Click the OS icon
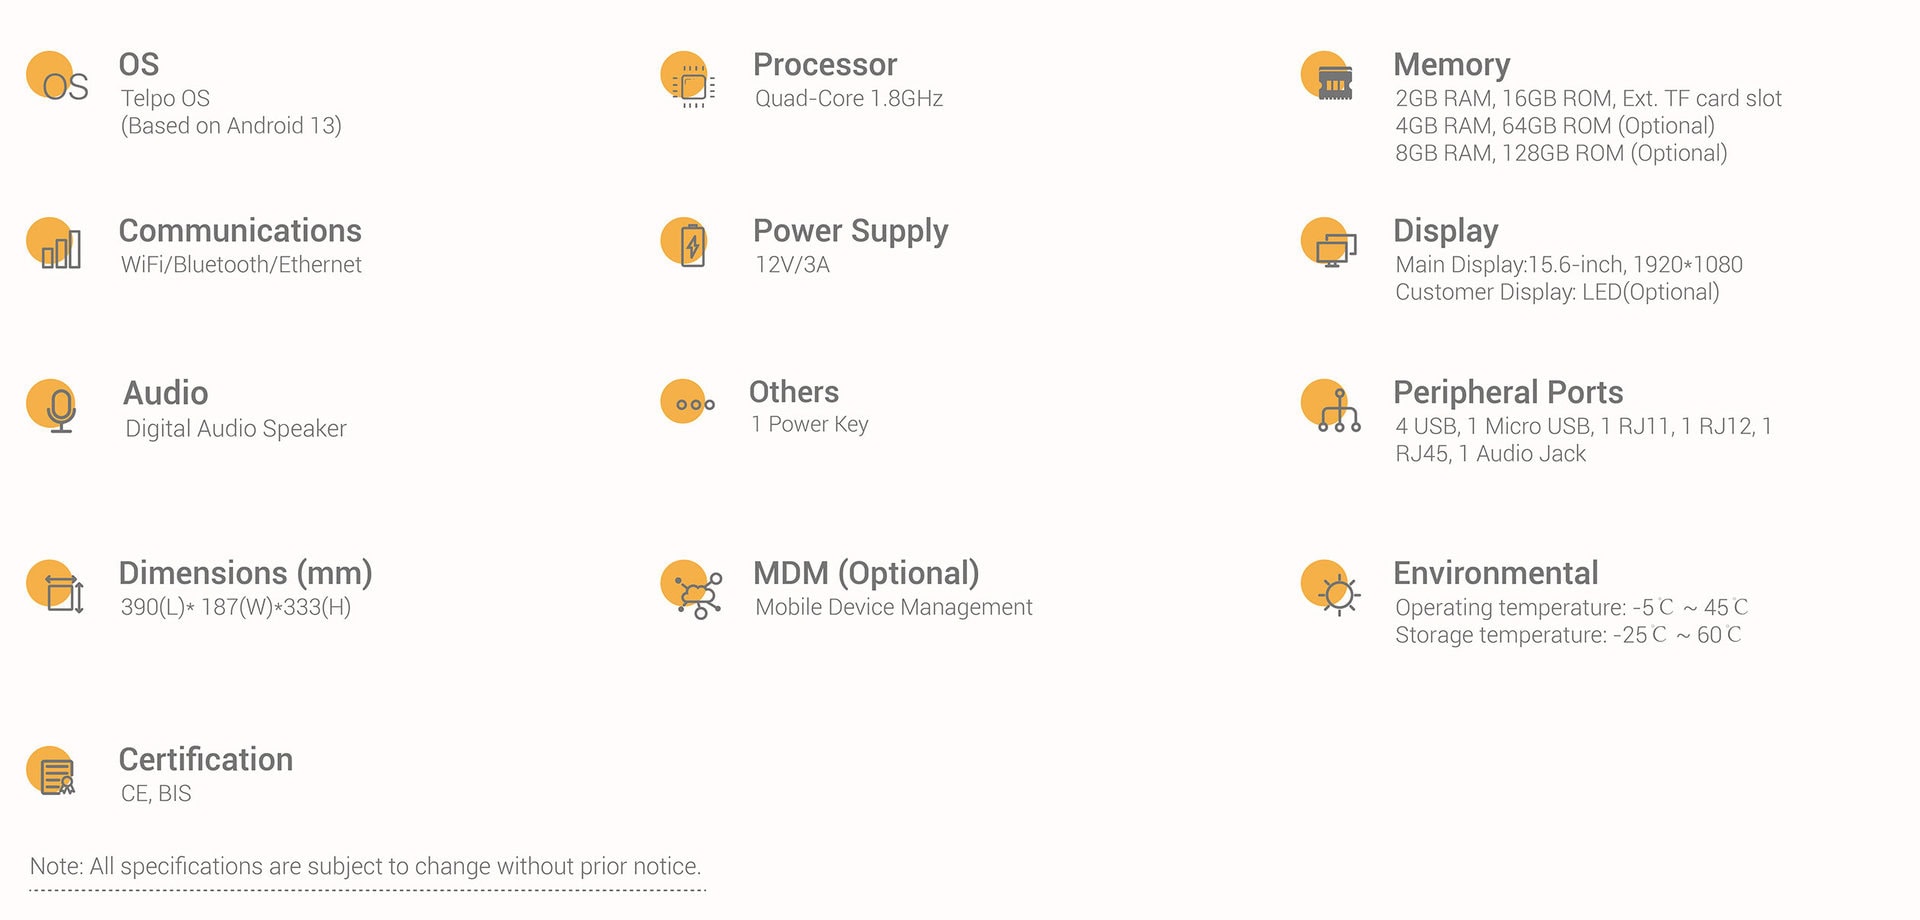The width and height of the screenshot is (1920, 920). coord(57,78)
